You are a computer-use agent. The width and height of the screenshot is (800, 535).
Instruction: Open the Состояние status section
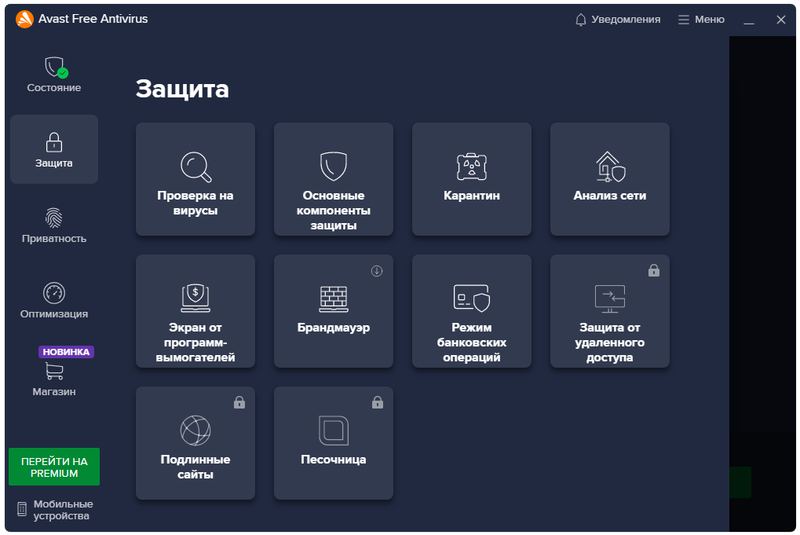(54, 74)
